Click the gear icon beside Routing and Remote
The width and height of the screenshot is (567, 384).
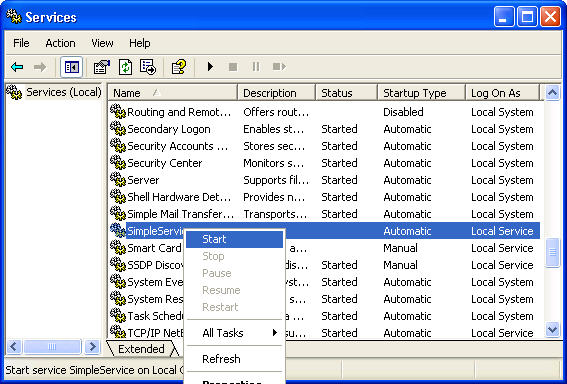point(118,111)
